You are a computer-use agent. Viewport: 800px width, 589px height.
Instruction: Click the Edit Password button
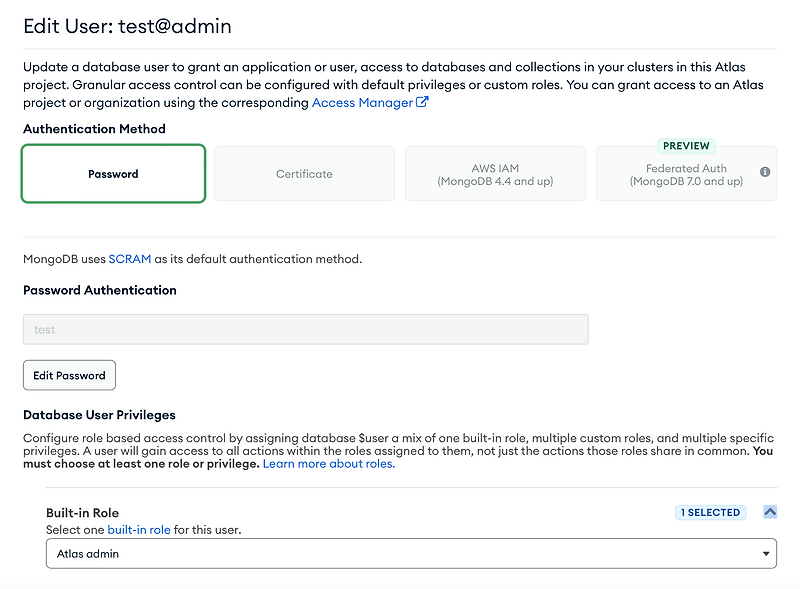pos(69,375)
